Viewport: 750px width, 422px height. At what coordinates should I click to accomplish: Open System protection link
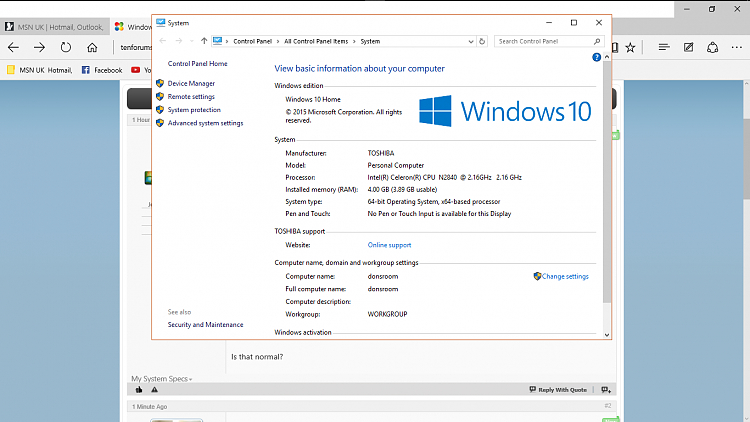click(194, 110)
